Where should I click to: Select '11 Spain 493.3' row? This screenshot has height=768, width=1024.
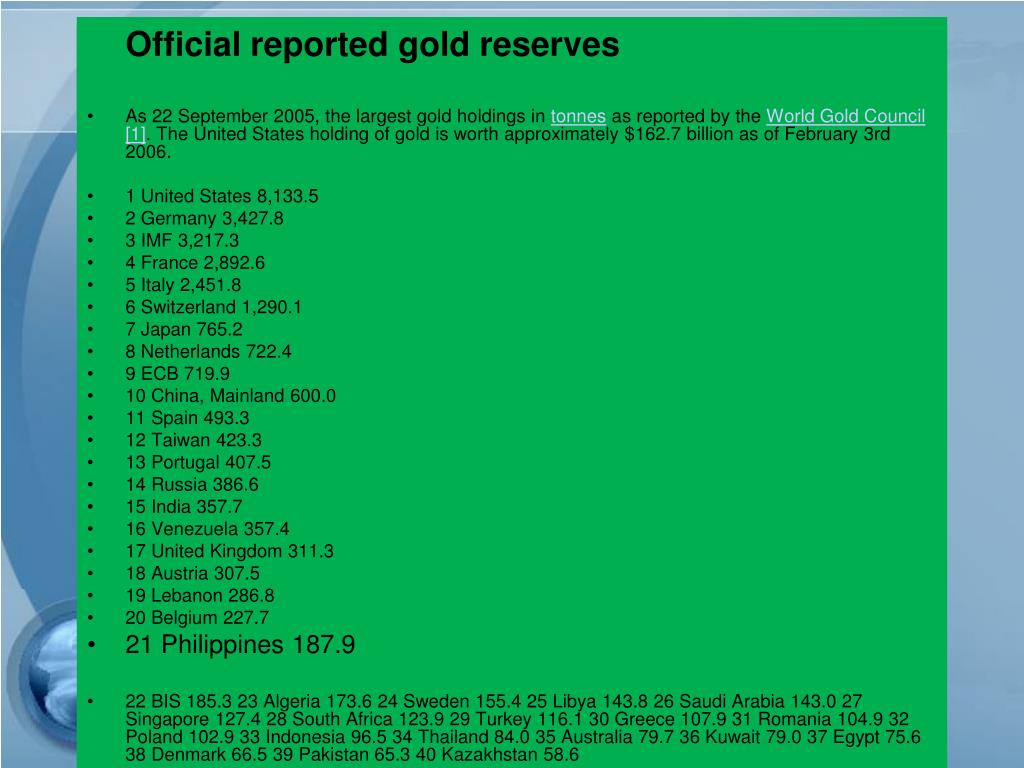point(187,419)
